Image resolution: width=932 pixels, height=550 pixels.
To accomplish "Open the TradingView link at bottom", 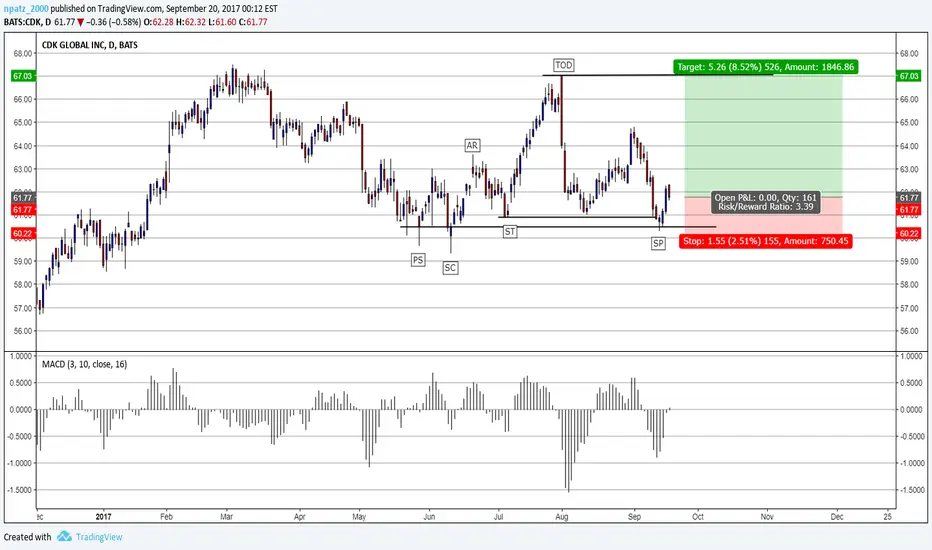I will click(99, 537).
